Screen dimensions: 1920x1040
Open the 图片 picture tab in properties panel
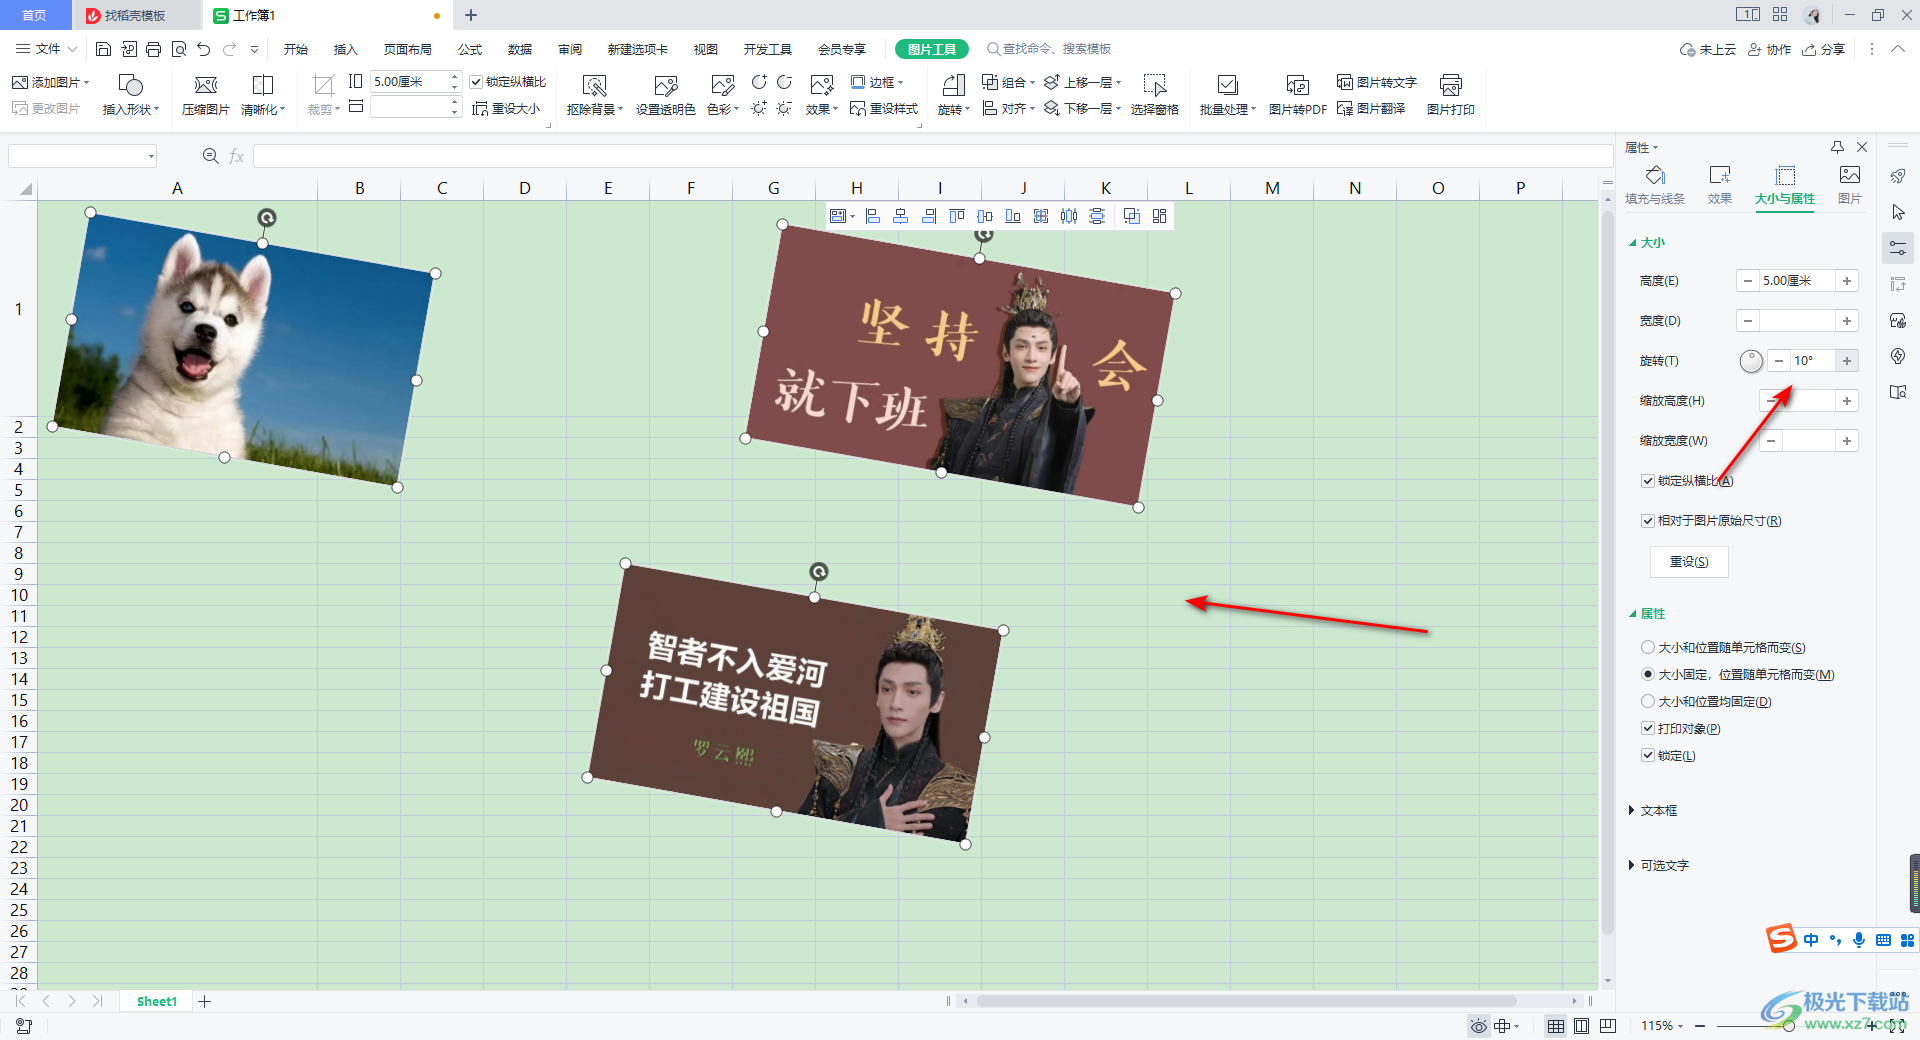coord(1849,185)
